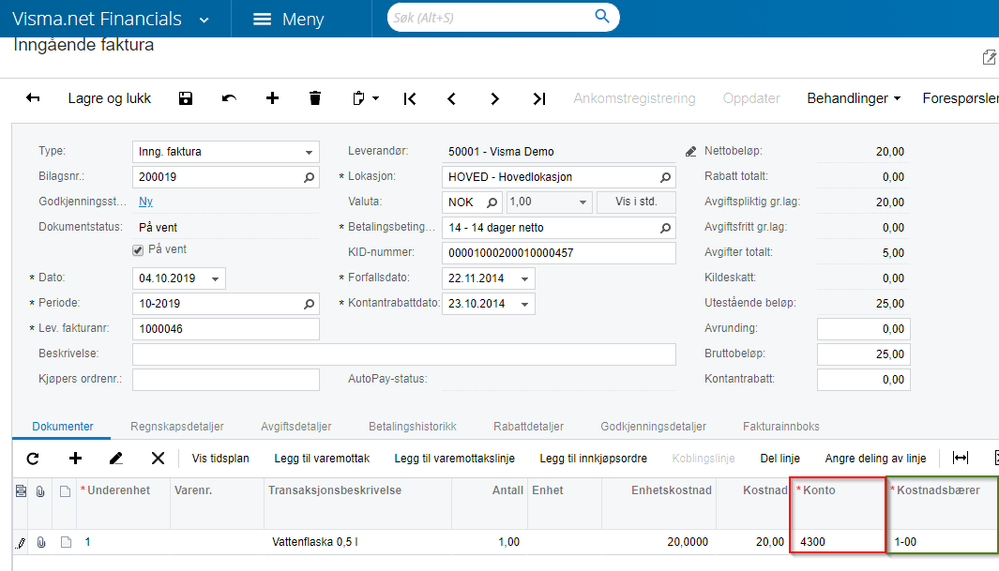Add new grid row with plus icon
This screenshot has width=999, height=571.
(75, 458)
